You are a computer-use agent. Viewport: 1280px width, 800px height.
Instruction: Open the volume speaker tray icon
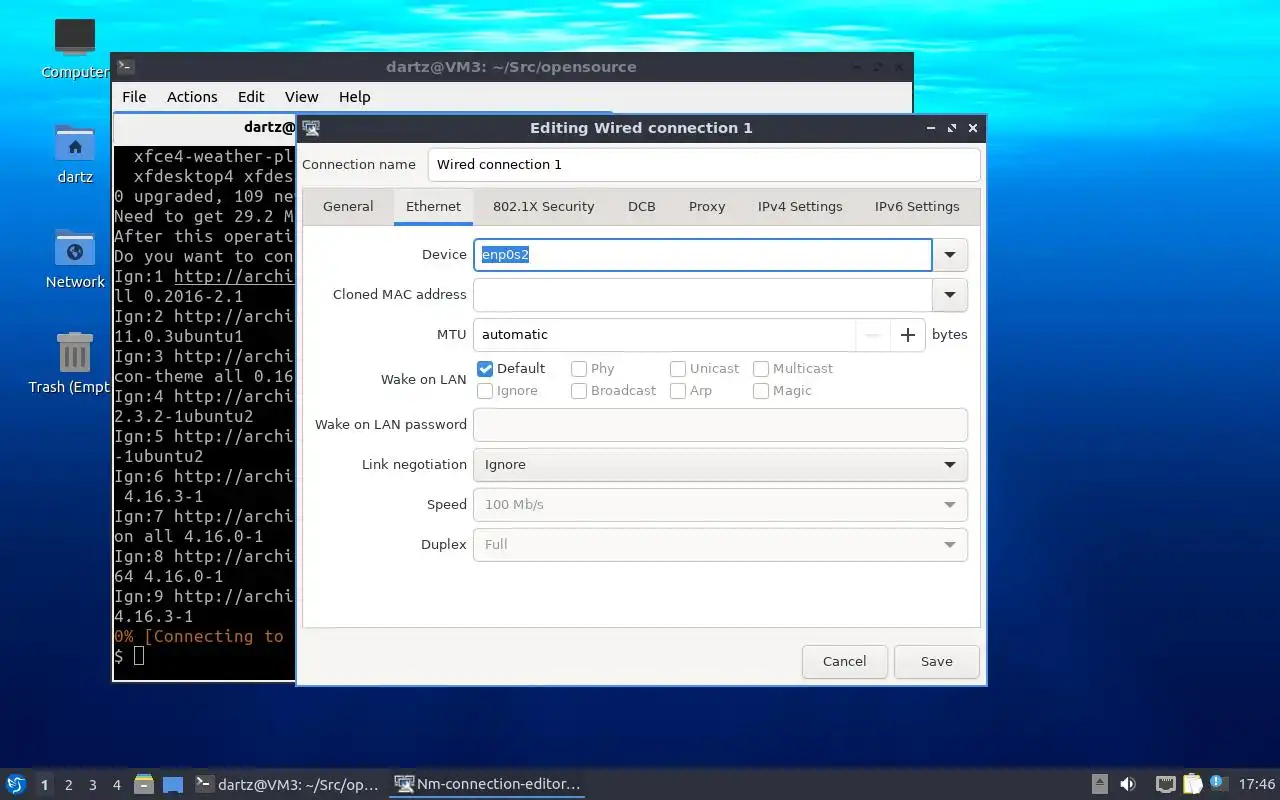[x=1128, y=784]
